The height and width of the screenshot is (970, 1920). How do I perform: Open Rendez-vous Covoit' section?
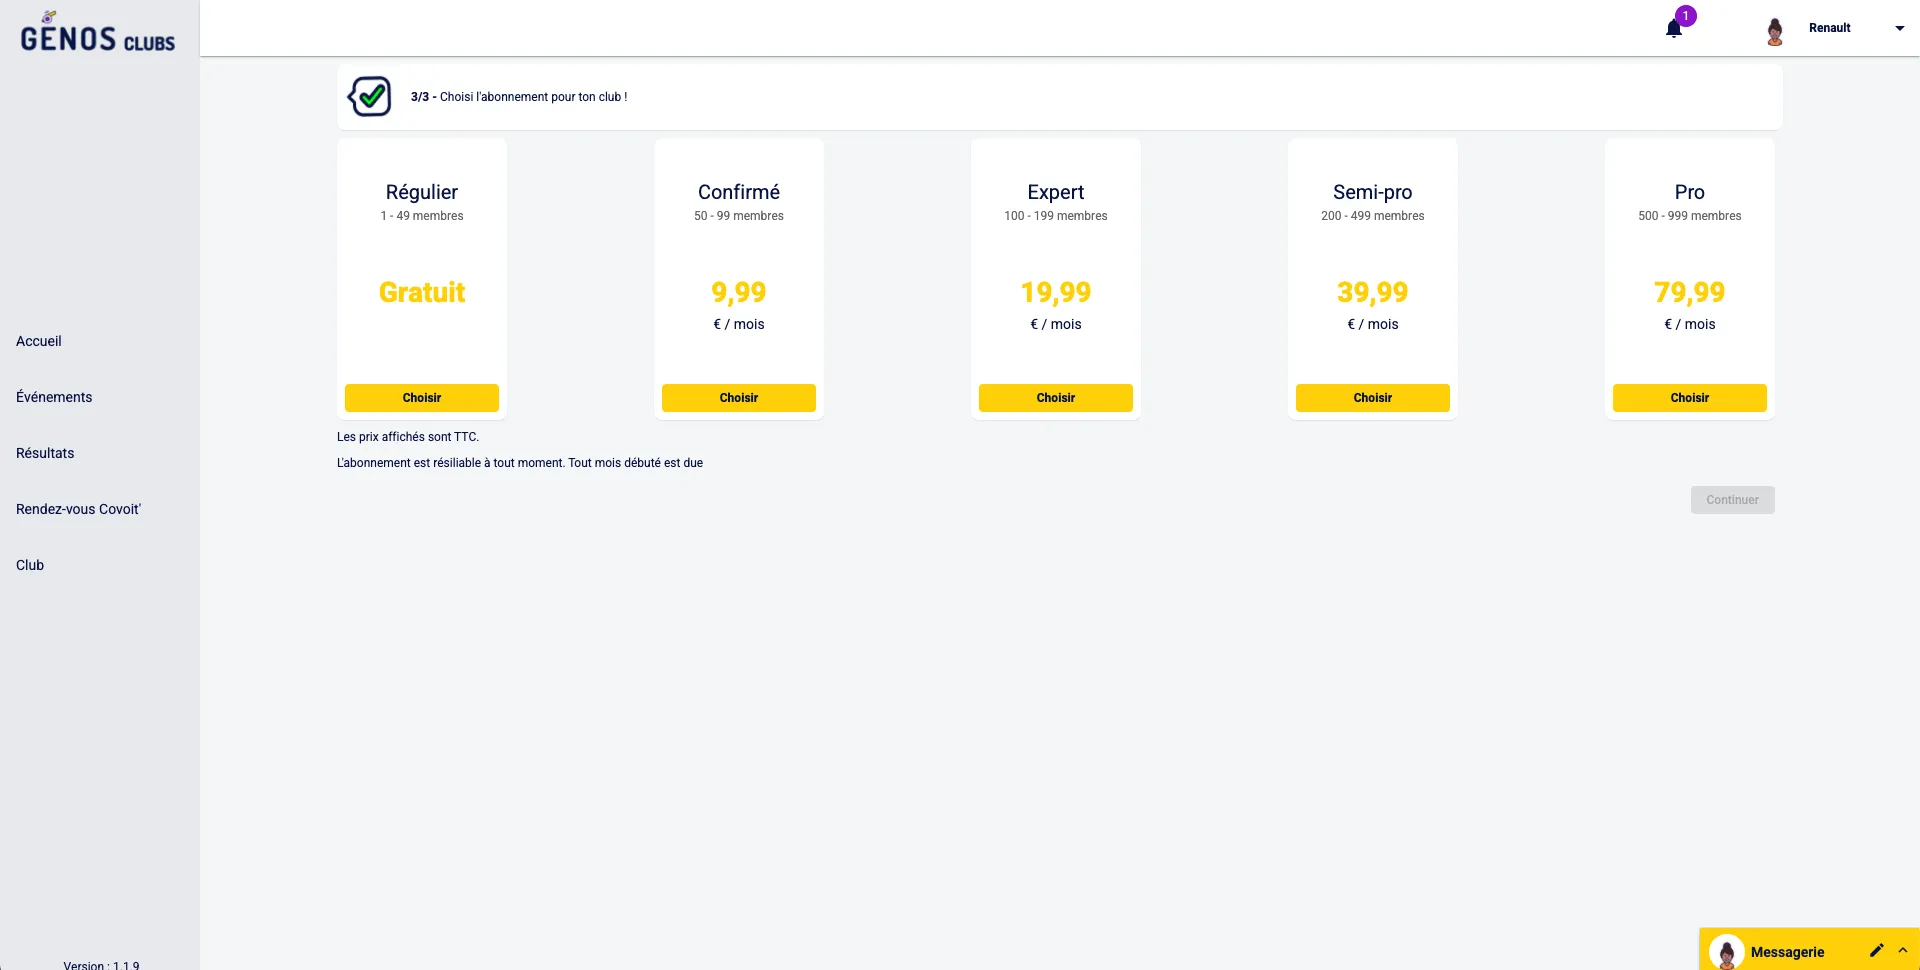coord(78,509)
